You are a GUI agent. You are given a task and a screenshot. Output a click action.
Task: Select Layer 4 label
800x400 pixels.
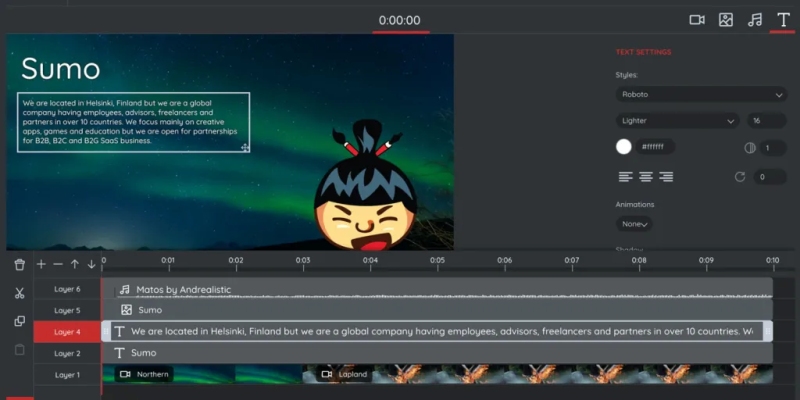click(67, 332)
